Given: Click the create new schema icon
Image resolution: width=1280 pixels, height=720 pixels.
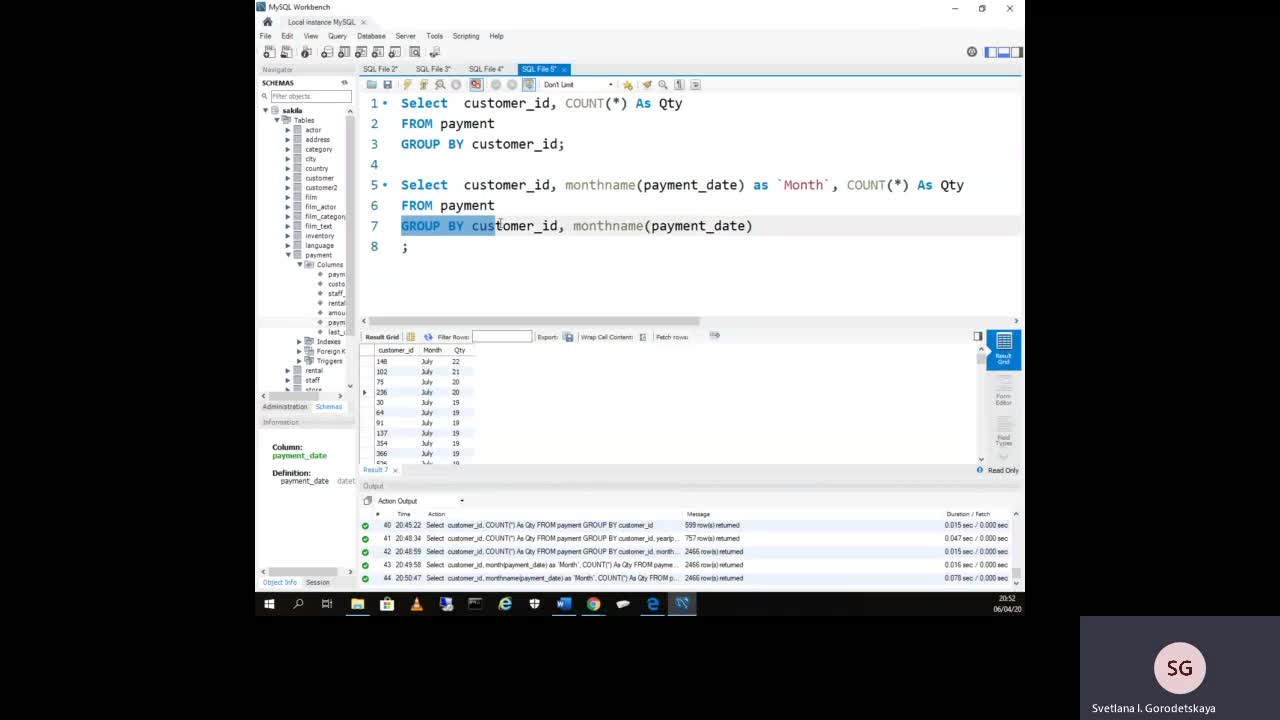Looking at the screenshot, I should (326, 52).
